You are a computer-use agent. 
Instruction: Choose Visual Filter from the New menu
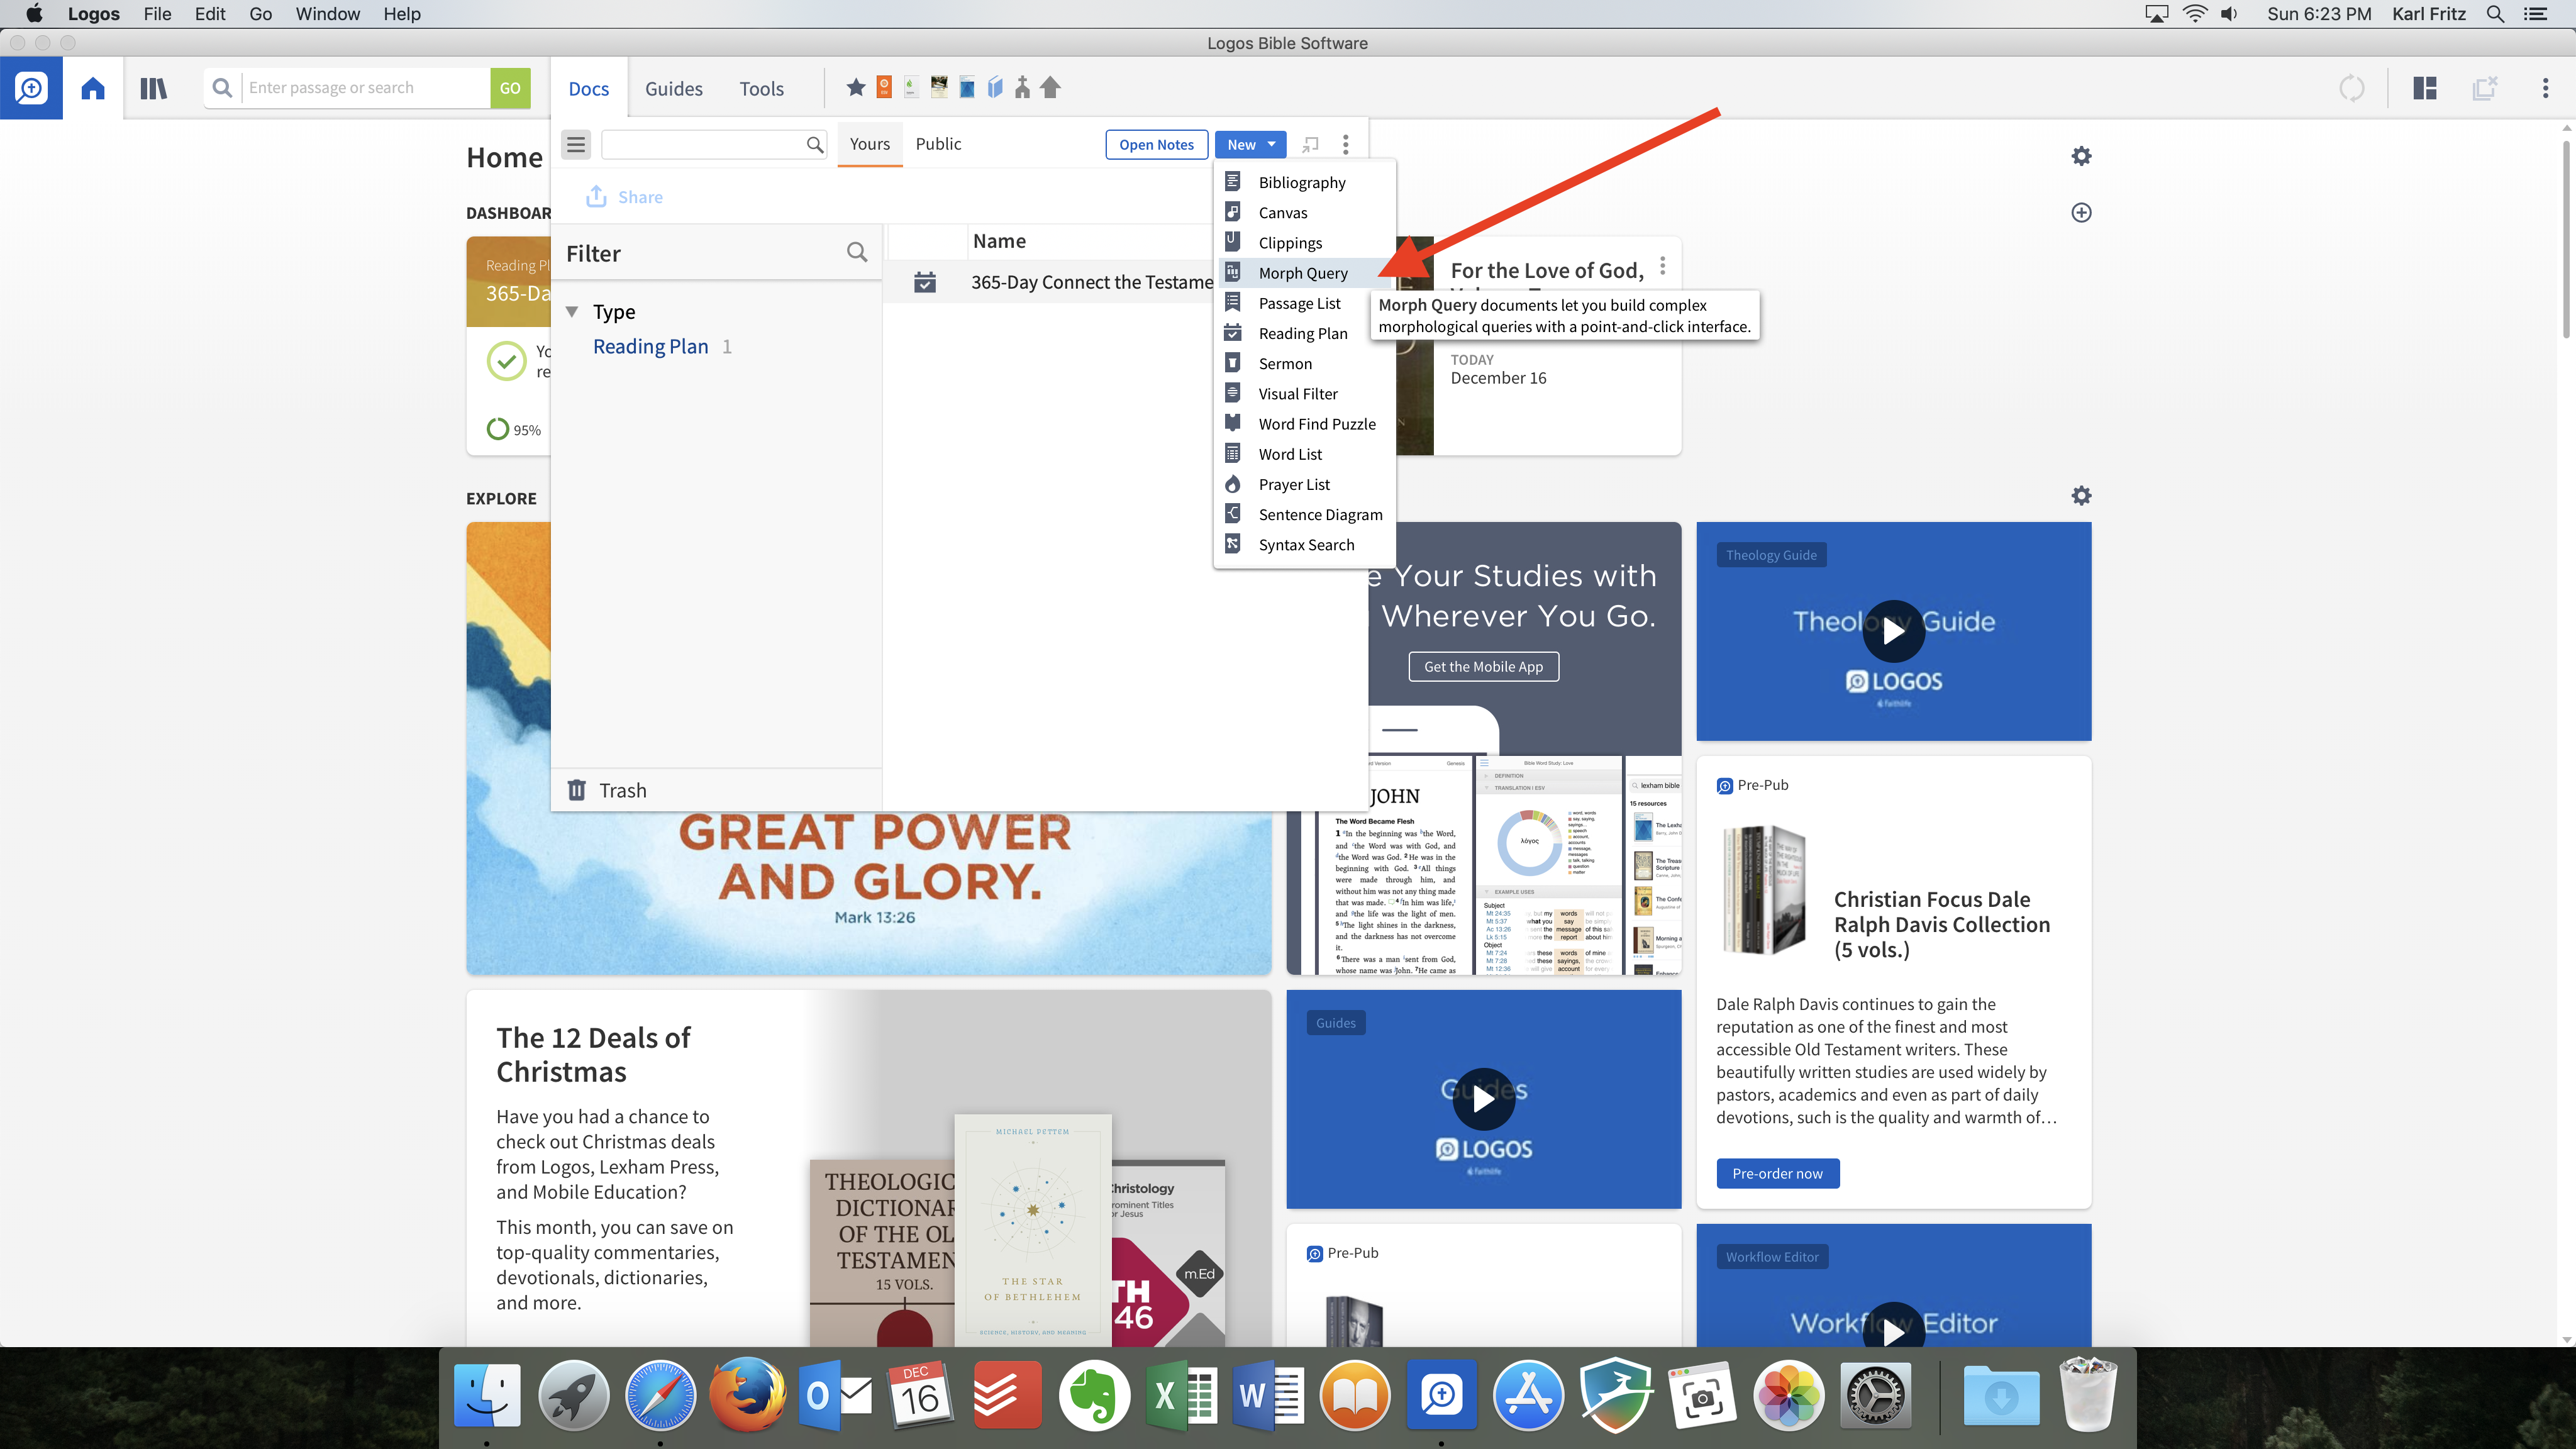1303,394
